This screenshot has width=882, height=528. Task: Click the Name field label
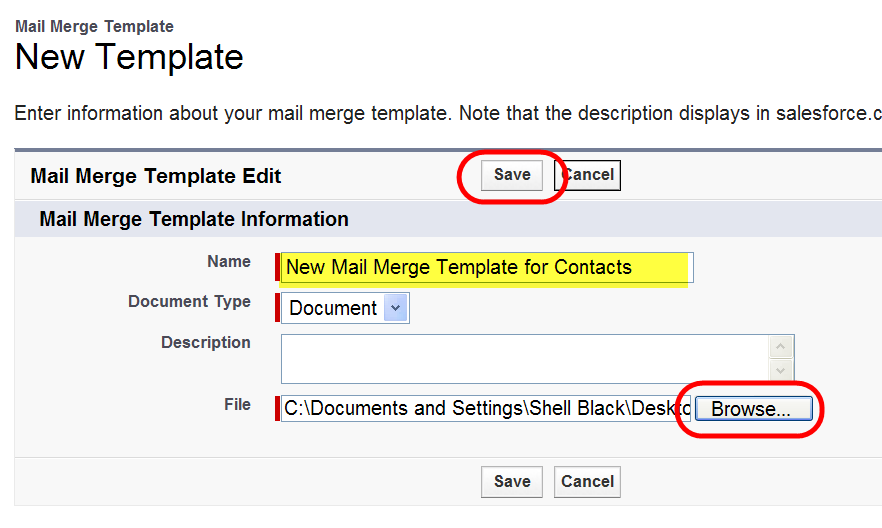click(x=229, y=261)
